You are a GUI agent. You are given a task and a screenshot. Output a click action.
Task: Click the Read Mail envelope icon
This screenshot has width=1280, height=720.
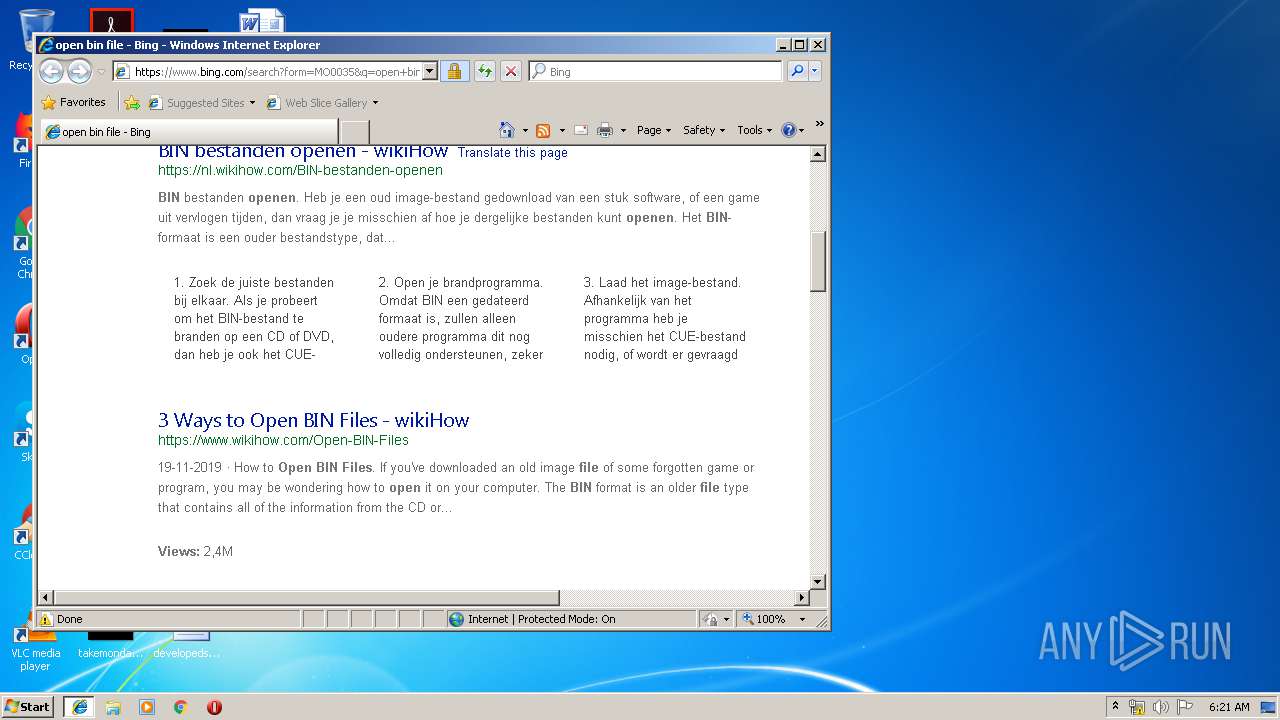pos(580,130)
